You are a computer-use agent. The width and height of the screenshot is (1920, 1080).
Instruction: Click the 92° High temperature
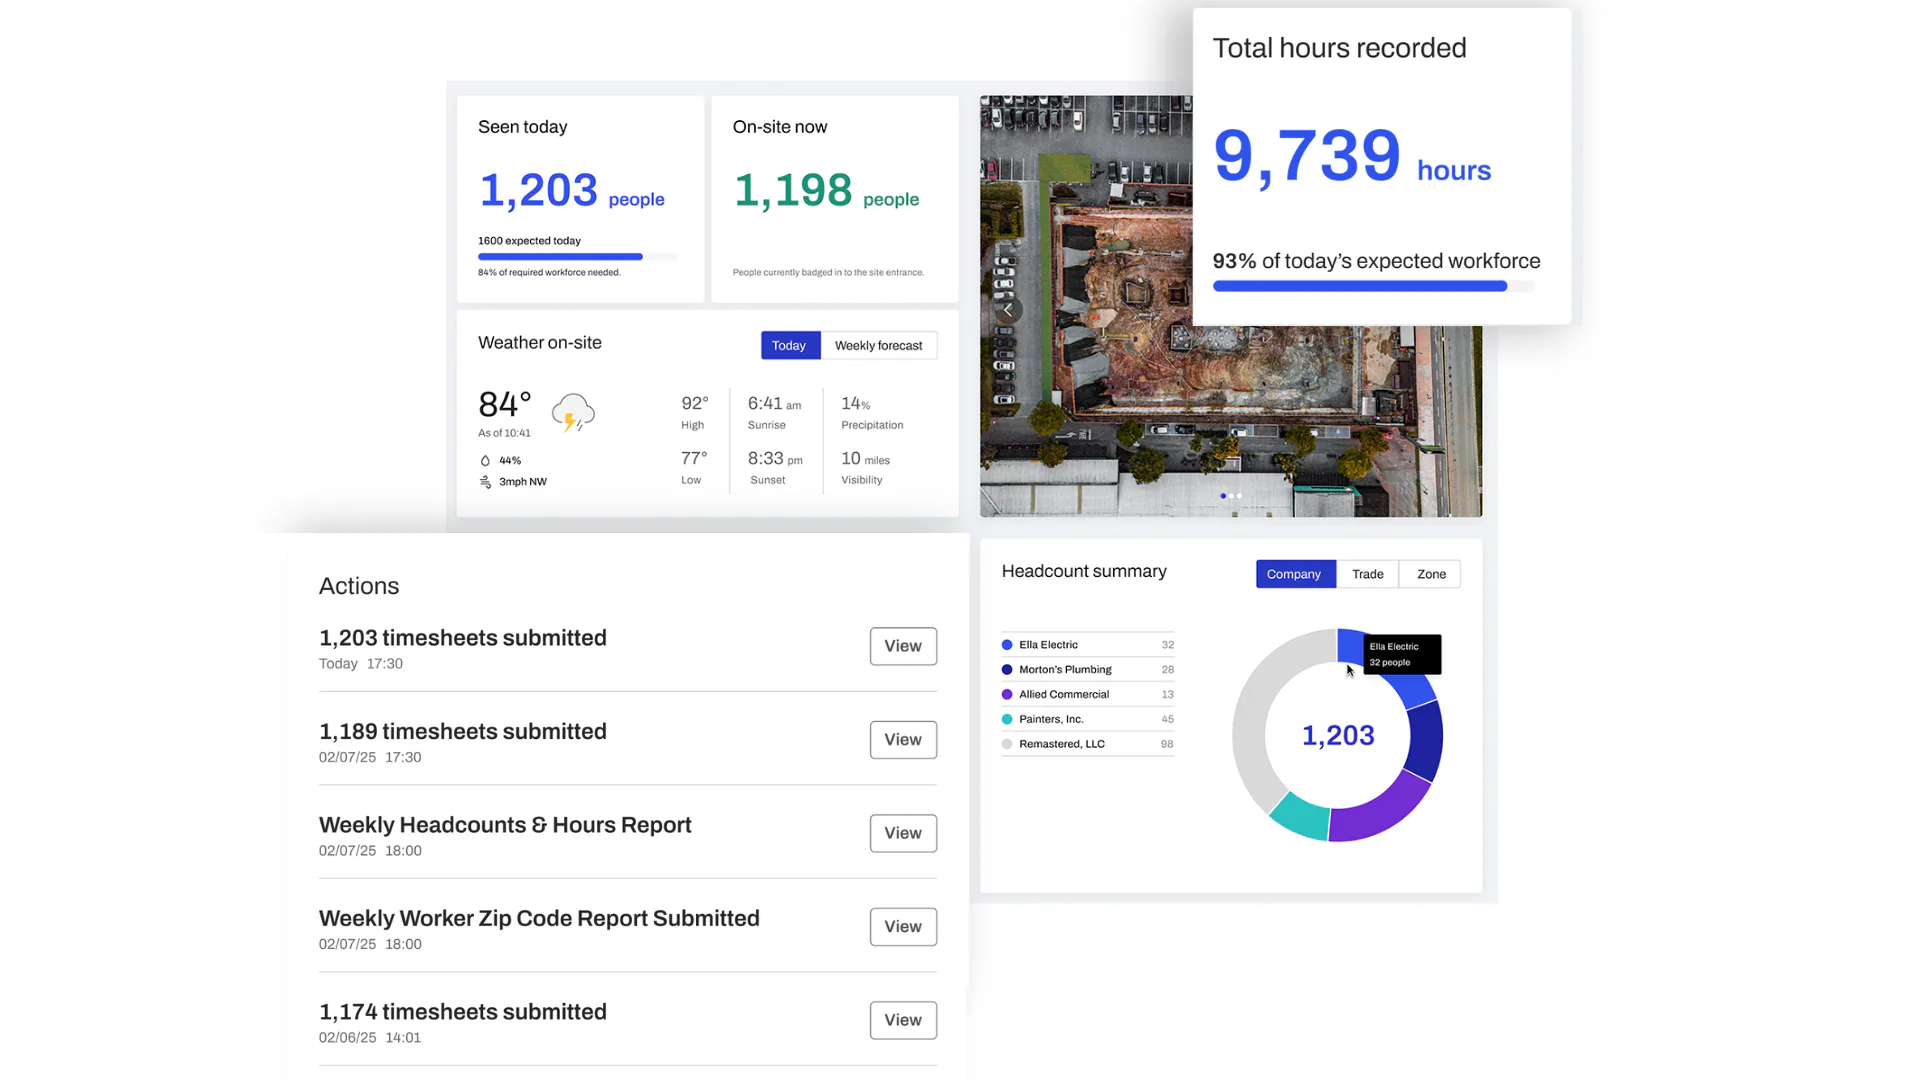695,404
